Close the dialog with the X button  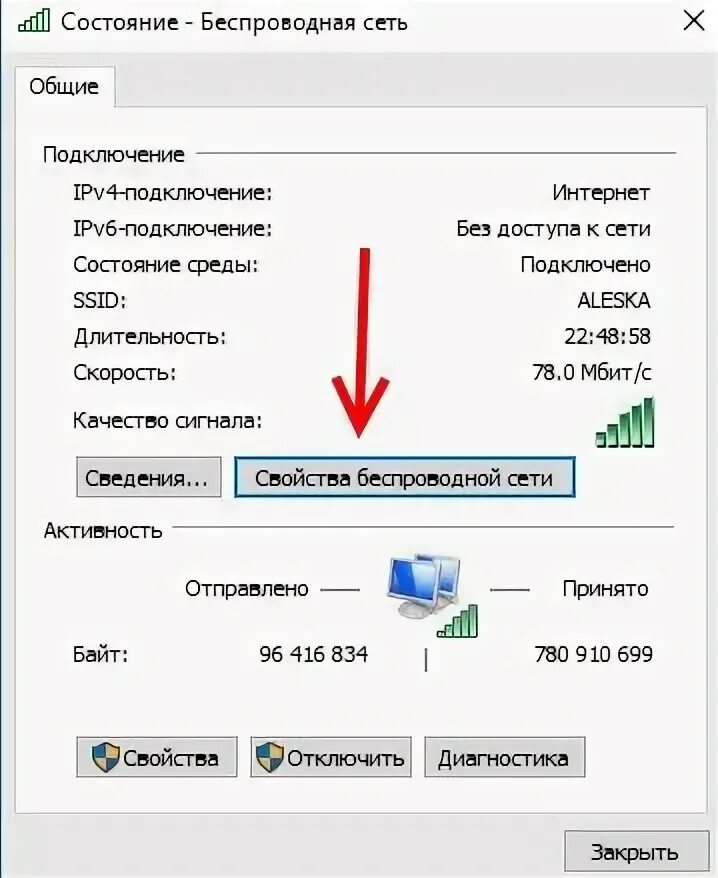point(694,21)
